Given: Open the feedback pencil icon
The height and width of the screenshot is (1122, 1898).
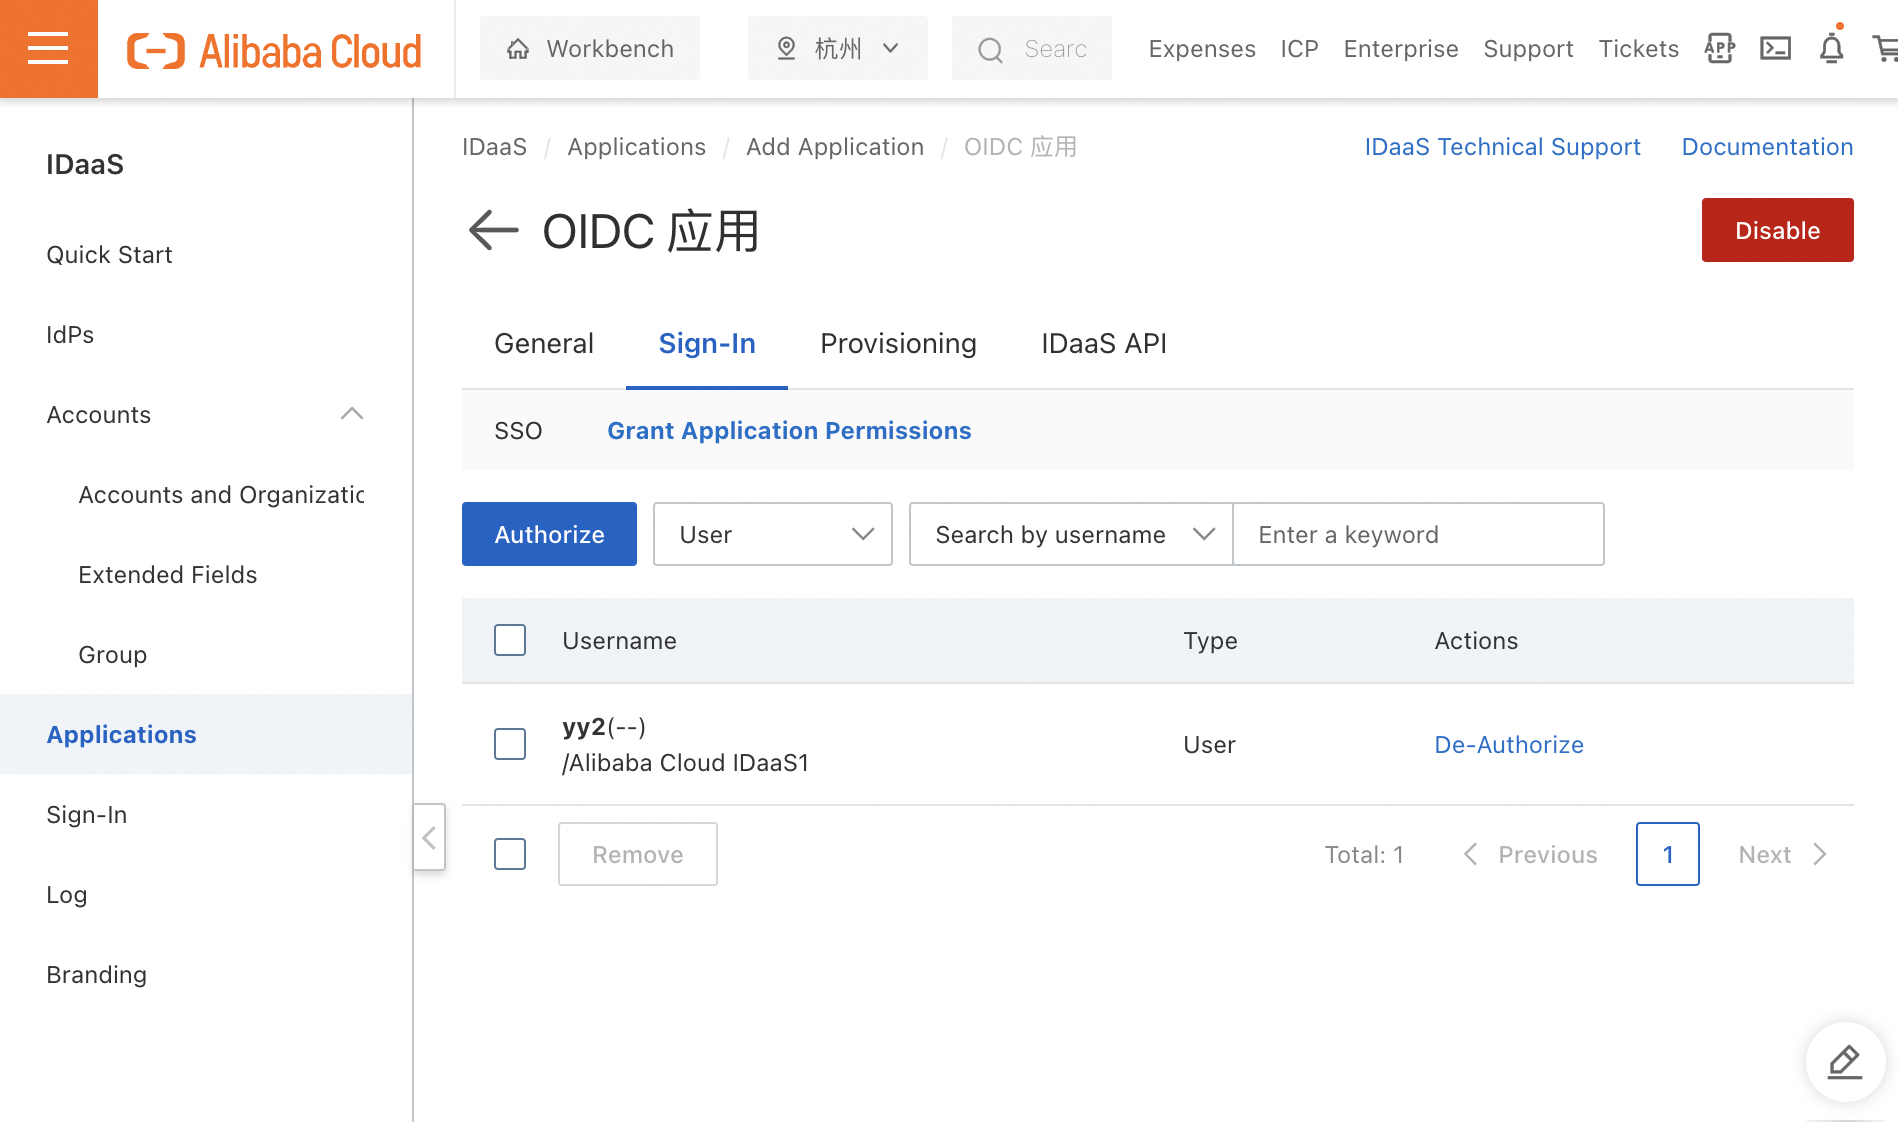Looking at the screenshot, I should point(1845,1063).
